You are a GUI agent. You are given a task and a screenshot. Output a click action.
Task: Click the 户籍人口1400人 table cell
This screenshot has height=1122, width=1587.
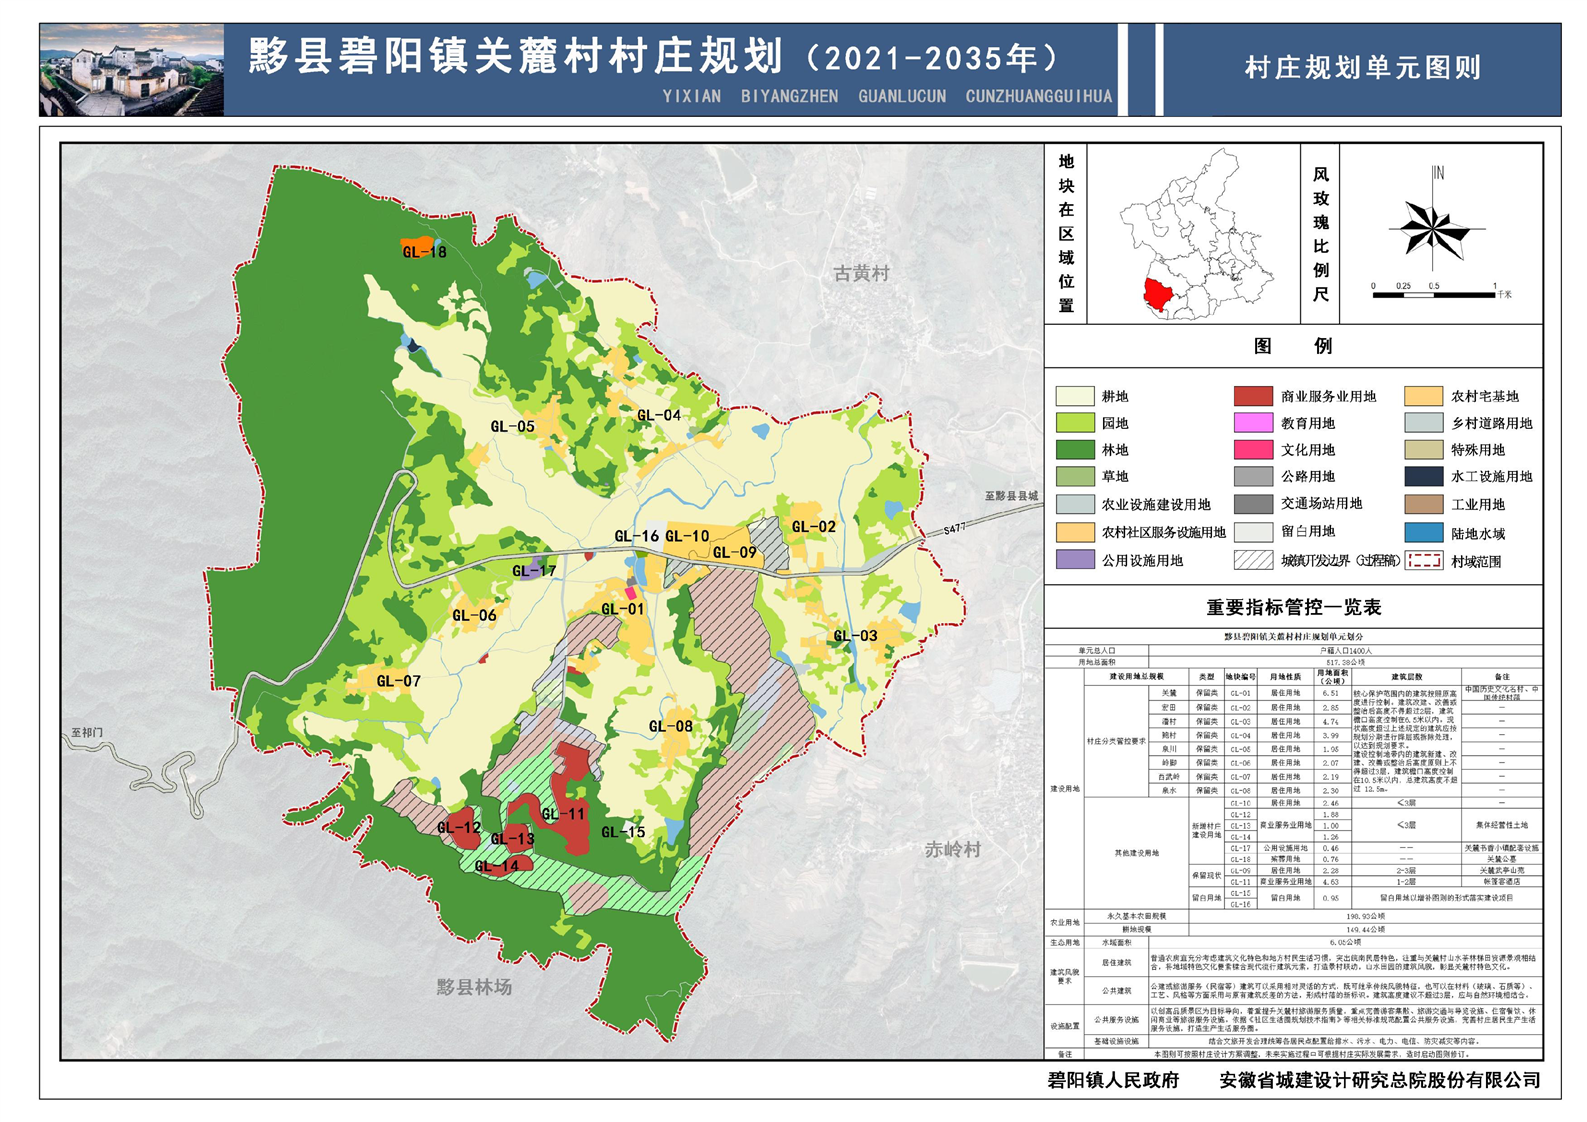(x=1344, y=651)
